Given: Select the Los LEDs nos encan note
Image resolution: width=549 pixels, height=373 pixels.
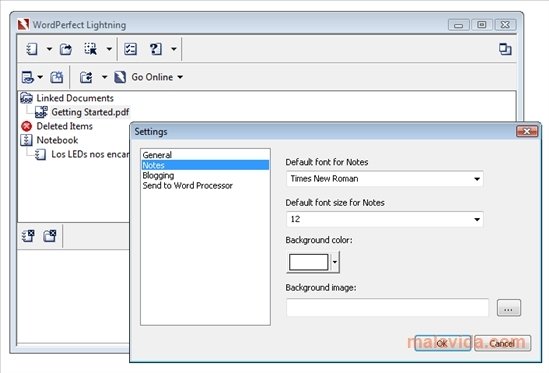Looking at the screenshot, I should pos(90,154).
